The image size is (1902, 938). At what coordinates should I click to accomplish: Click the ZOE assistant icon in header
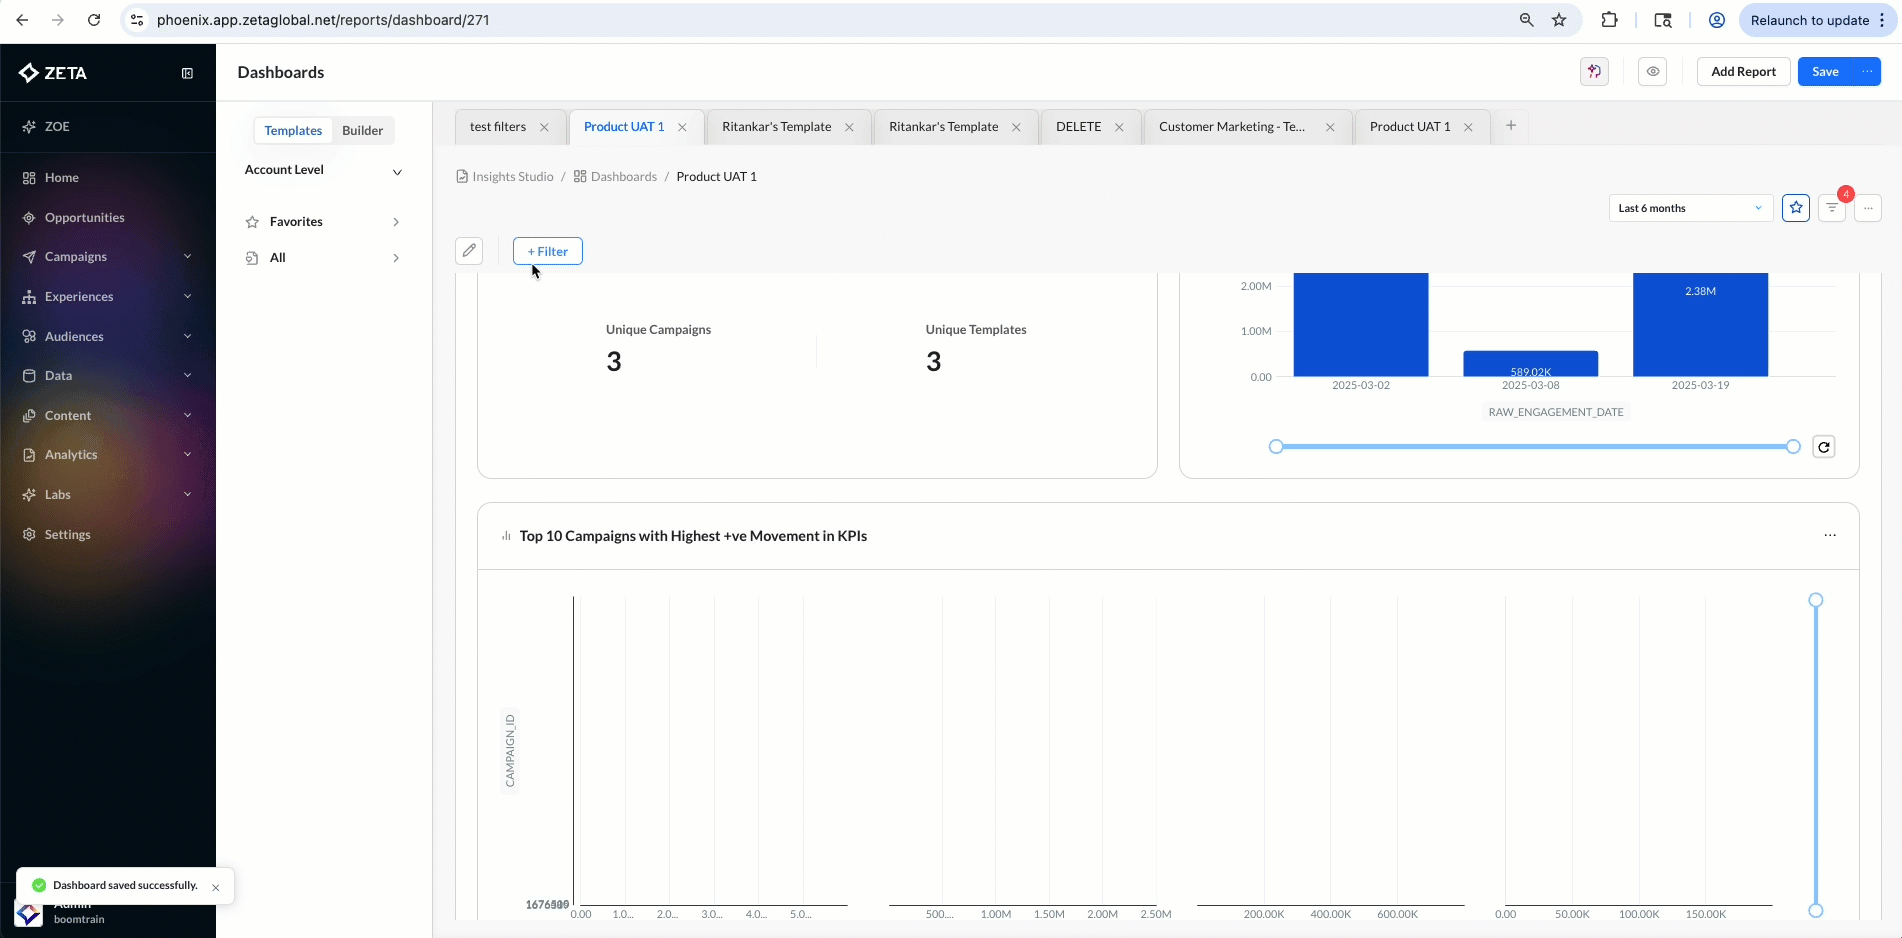[1594, 72]
